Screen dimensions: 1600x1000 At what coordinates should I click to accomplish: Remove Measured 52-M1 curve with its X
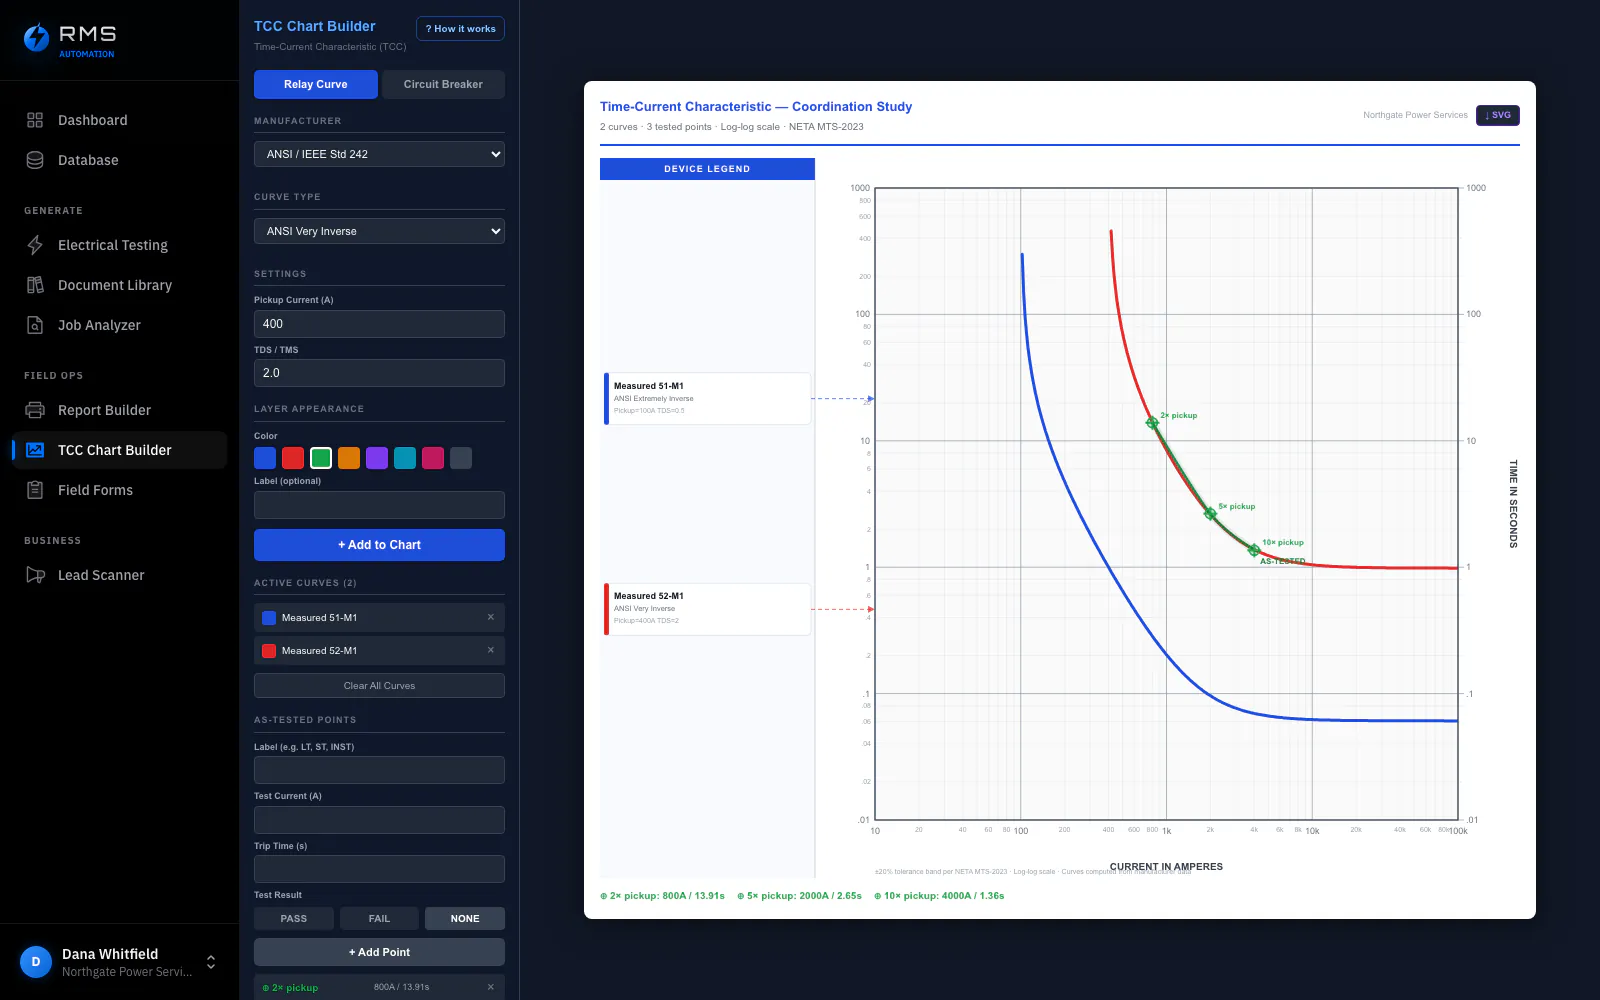click(491, 650)
